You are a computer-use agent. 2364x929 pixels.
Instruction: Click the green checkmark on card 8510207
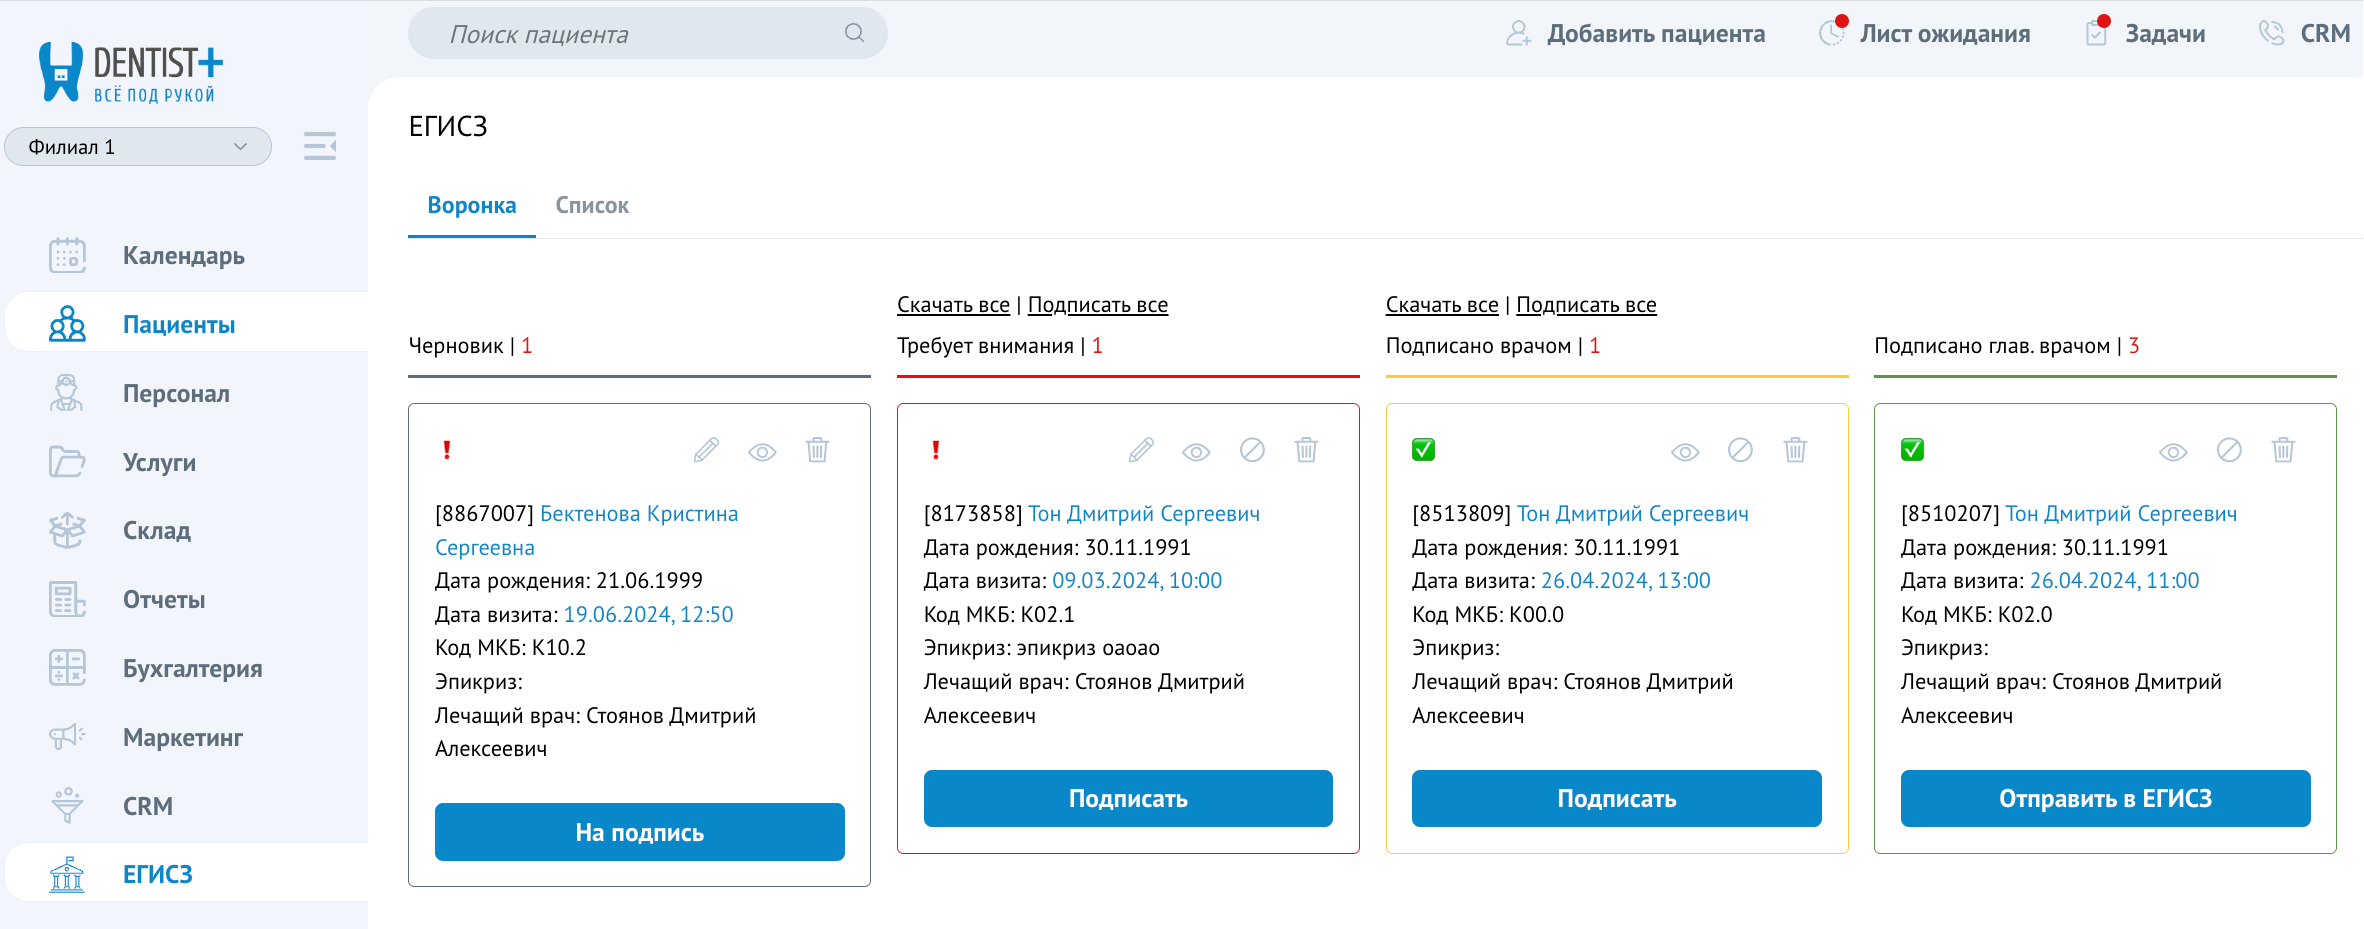(x=1913, y=450)
